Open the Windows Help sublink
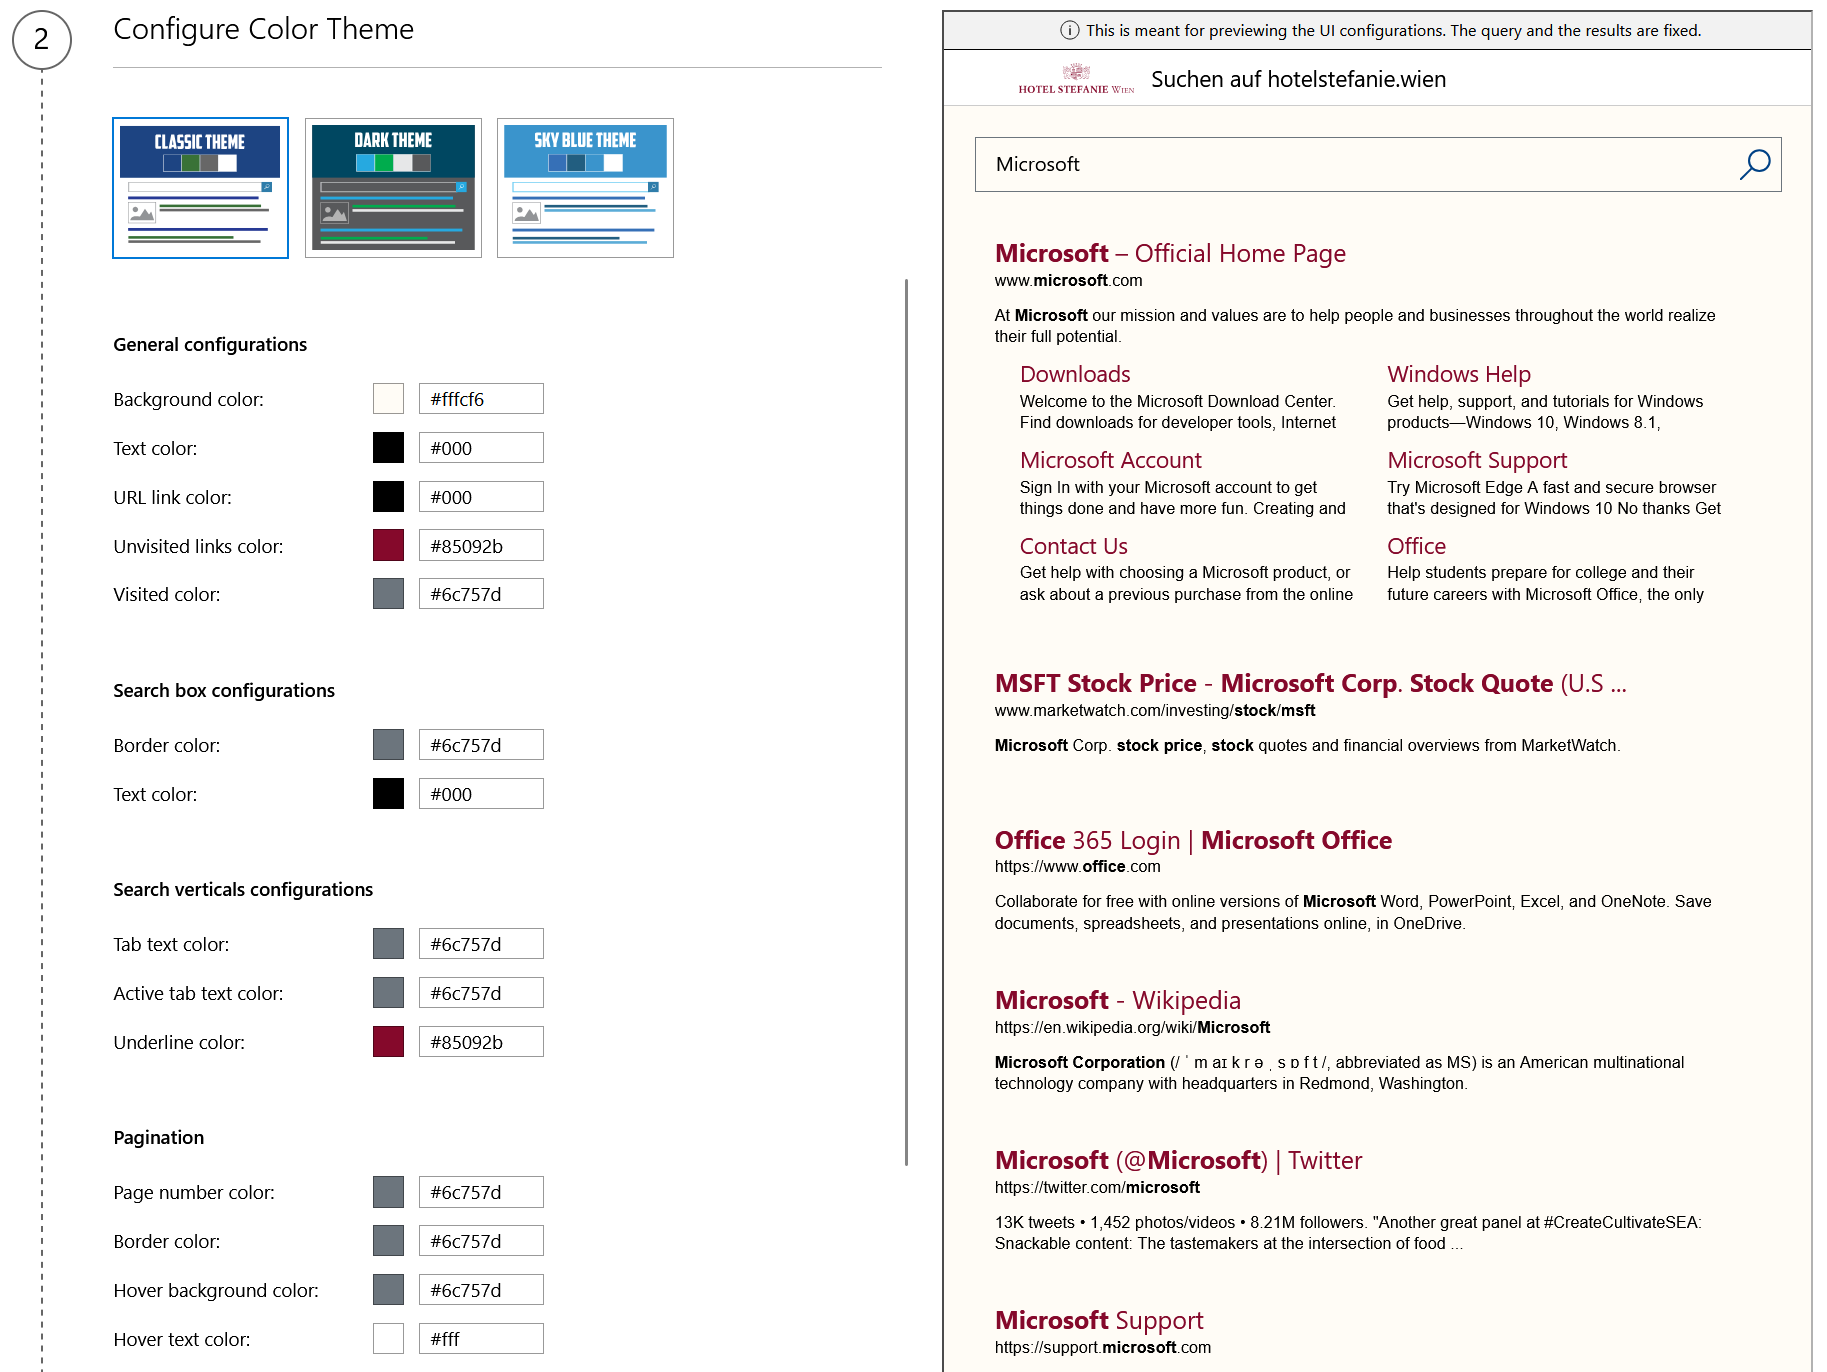This screenshot has width=1827, height=1372. pos(1459,374)
